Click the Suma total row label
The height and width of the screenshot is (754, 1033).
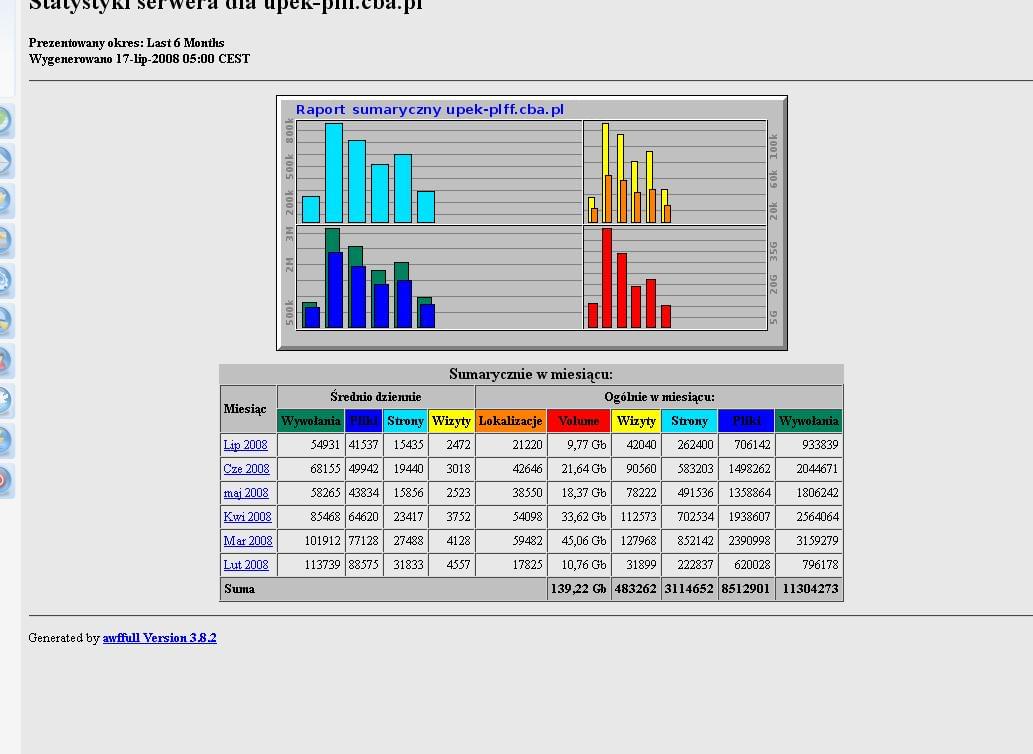(239, 589)
